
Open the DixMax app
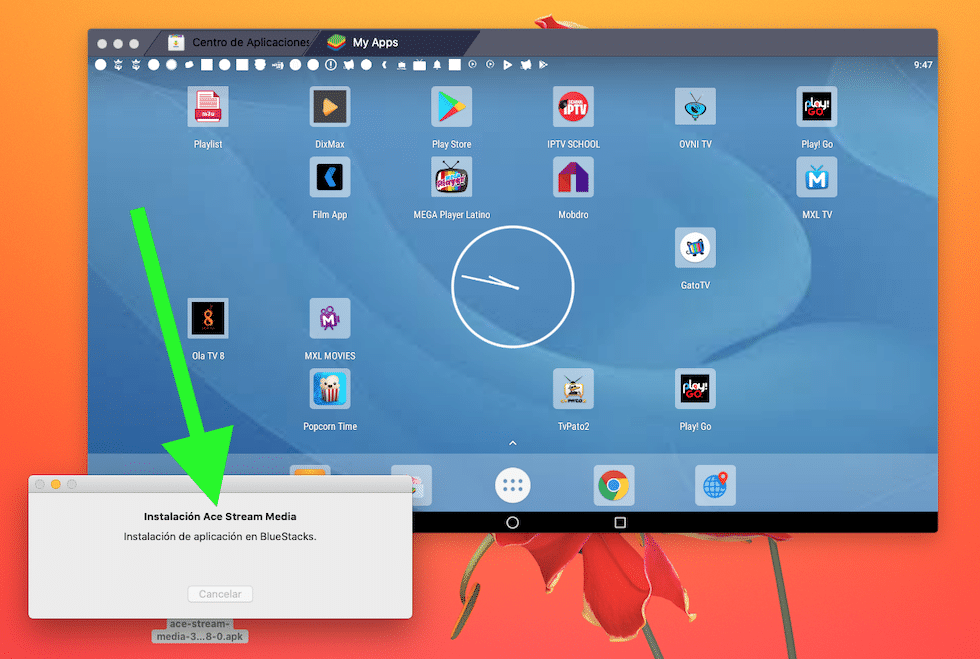coord(329,106)
